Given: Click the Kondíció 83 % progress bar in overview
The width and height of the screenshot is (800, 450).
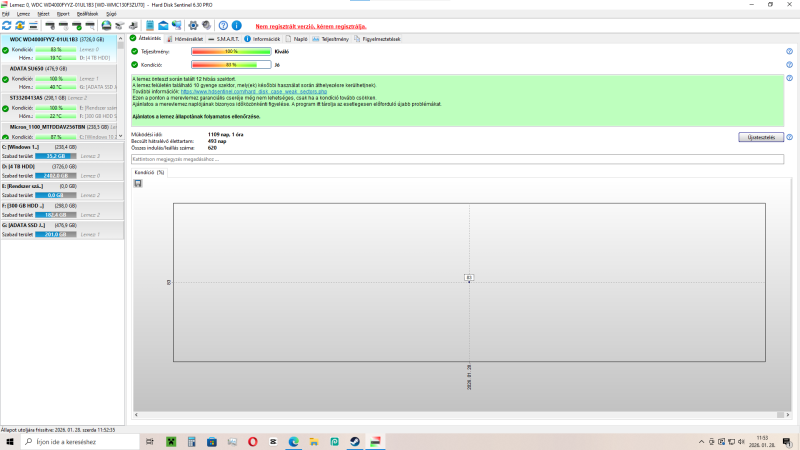Looking at the screenshot, I should pyautogui.click(x=231, y=65).
